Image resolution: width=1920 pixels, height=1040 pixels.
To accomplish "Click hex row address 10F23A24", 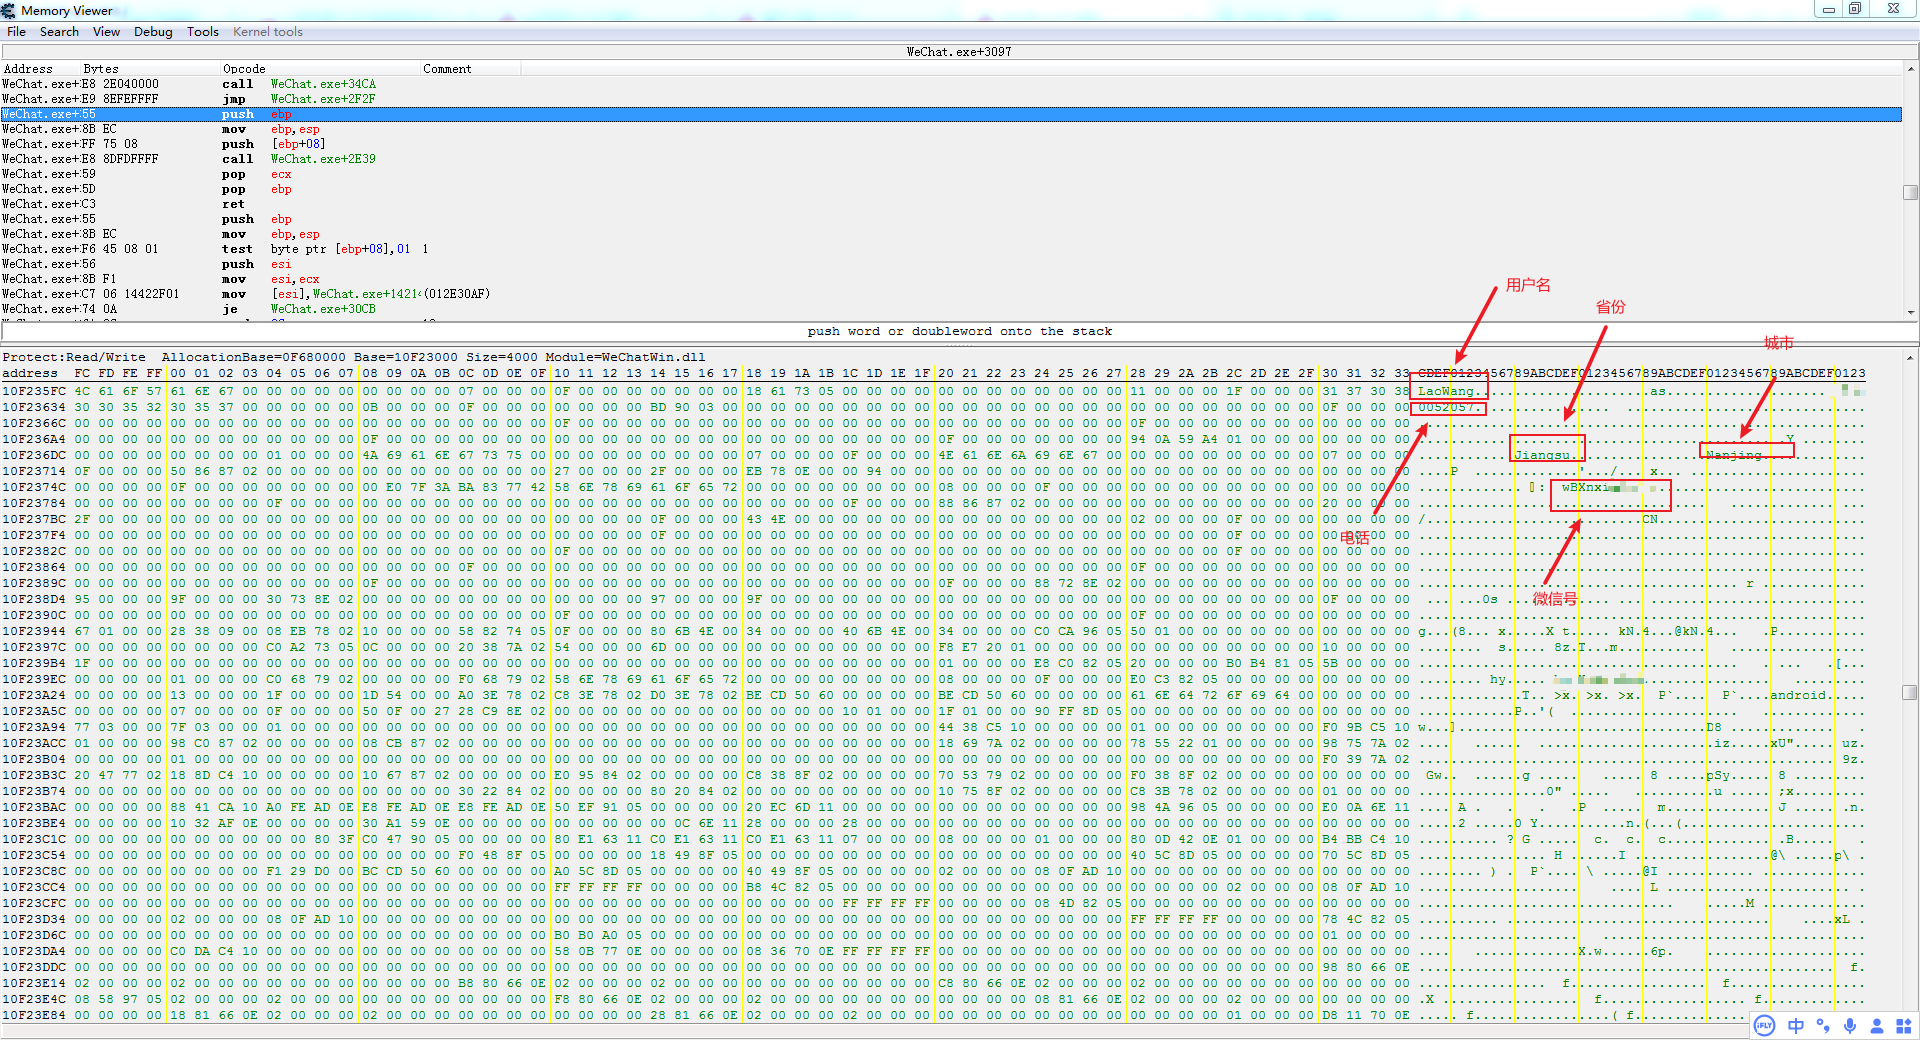I will point(34,695).
